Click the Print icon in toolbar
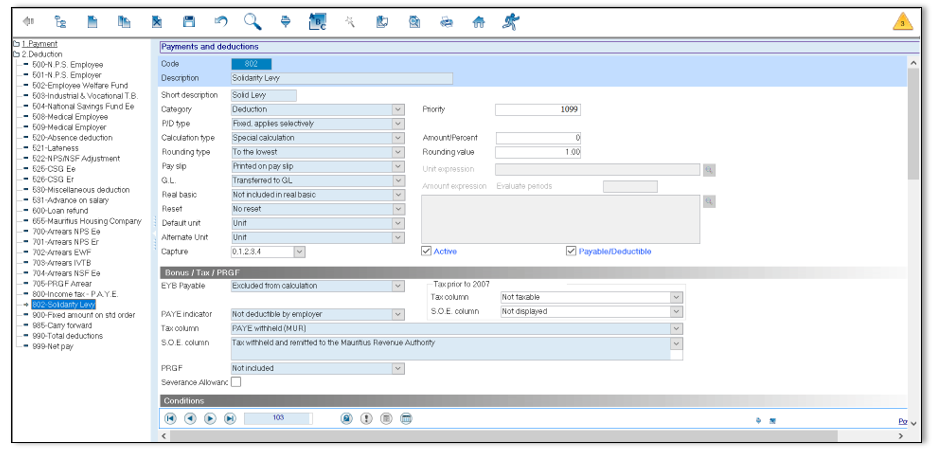 (446, 20)
